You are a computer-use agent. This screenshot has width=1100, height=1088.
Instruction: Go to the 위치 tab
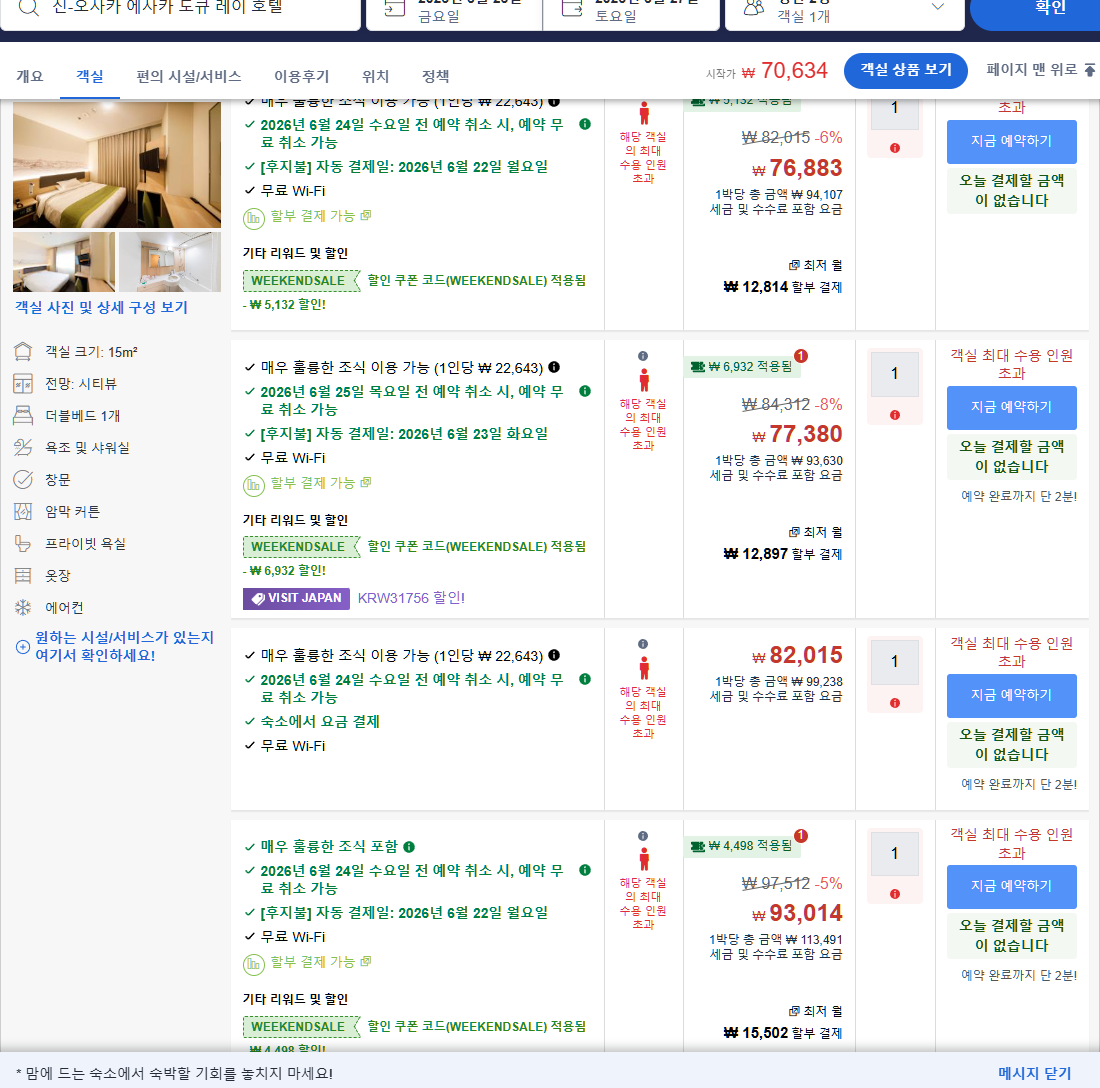(375, 76)
